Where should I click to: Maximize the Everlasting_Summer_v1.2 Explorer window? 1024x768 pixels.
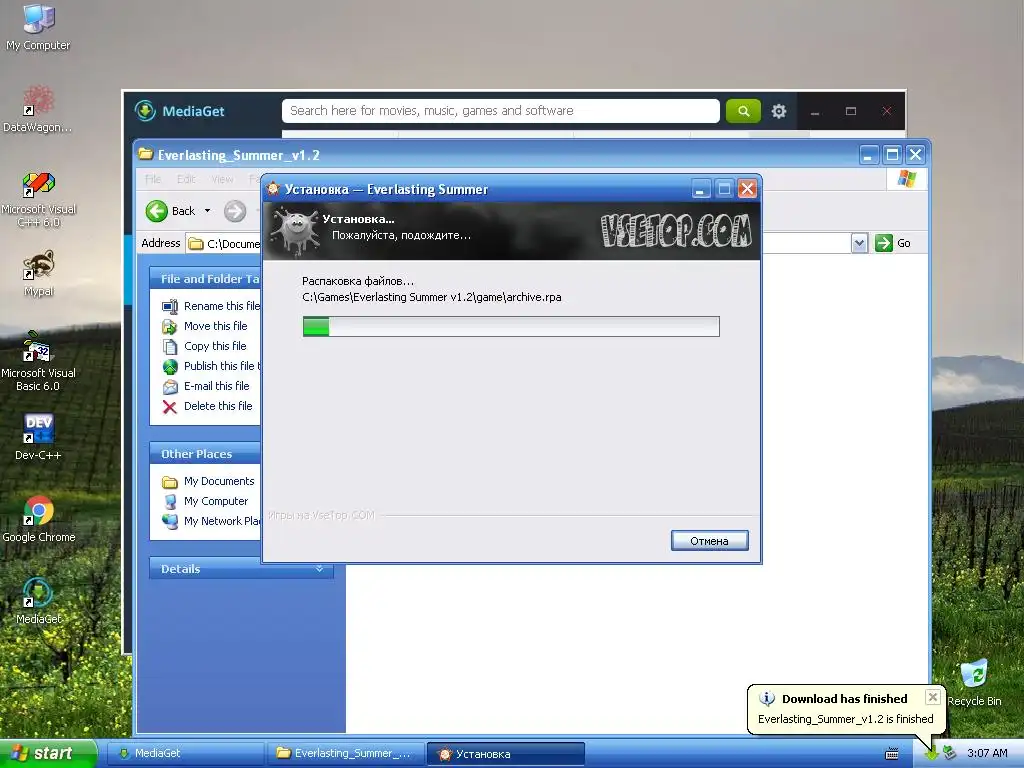coord(892,155)
